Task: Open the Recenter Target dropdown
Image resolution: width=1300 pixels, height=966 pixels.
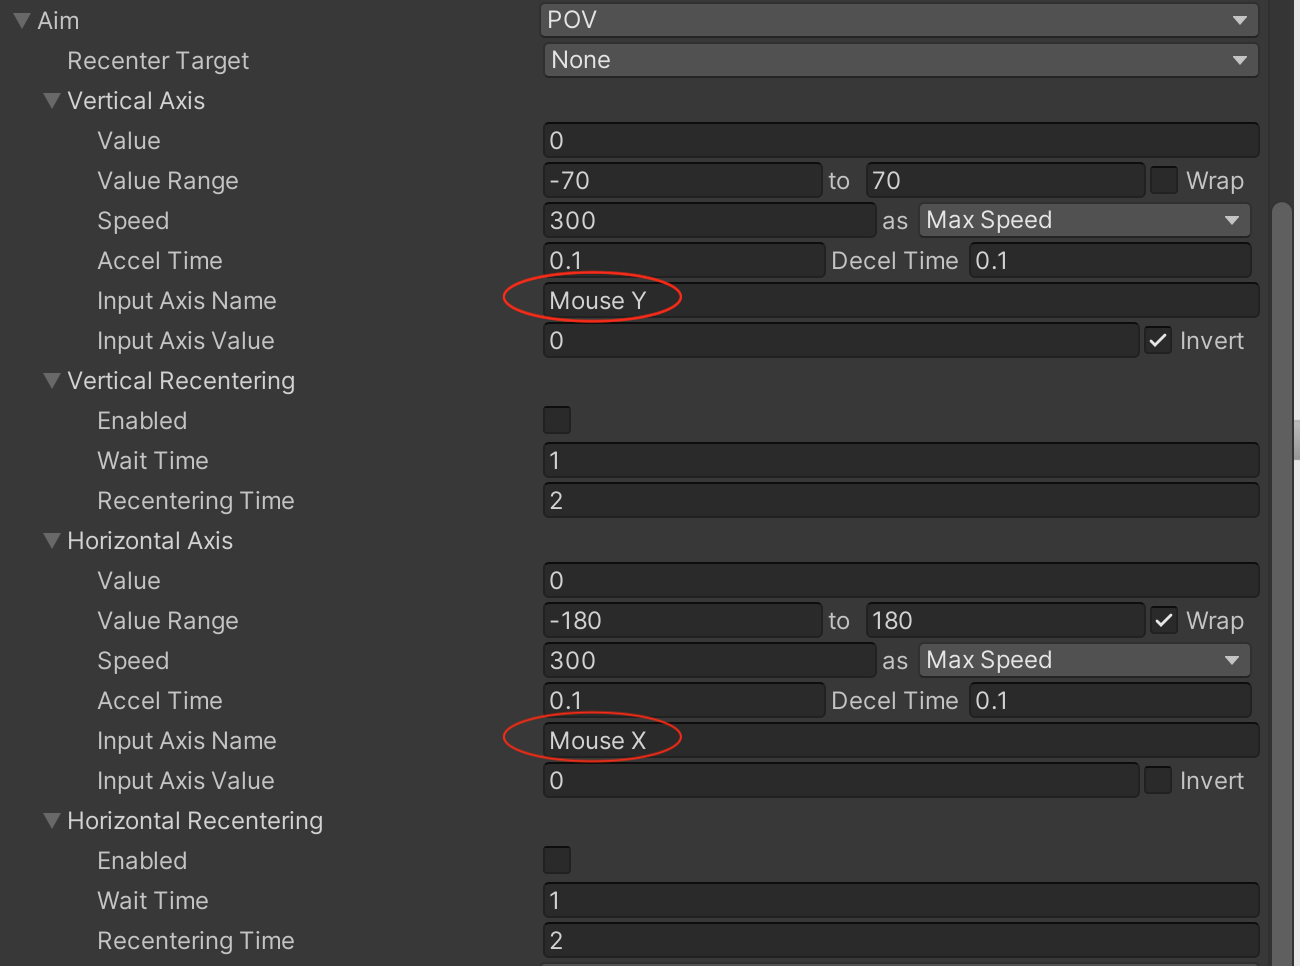Action: [x=900, y=60]
